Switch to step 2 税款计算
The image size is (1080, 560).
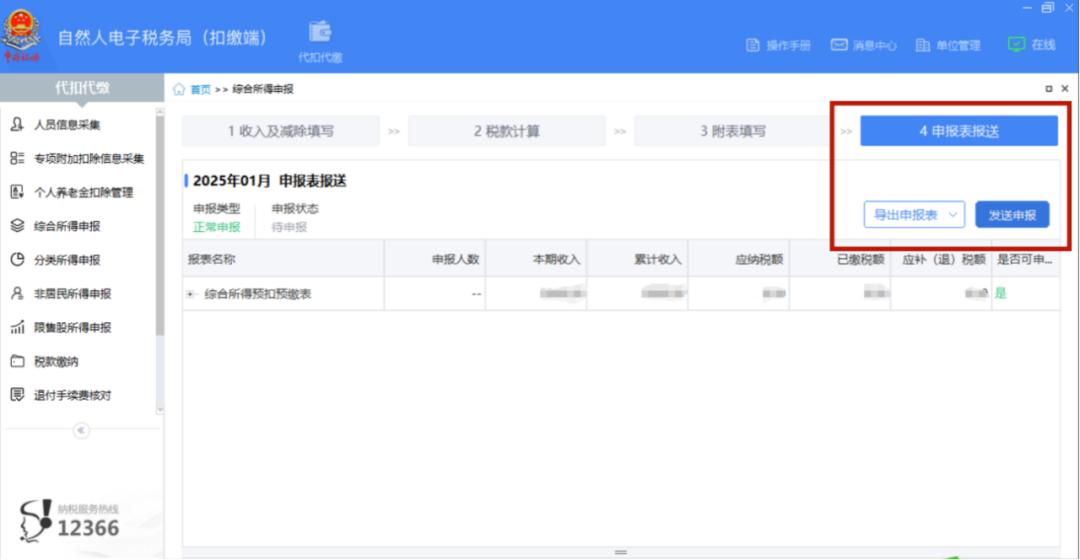(x=506, y=131)
